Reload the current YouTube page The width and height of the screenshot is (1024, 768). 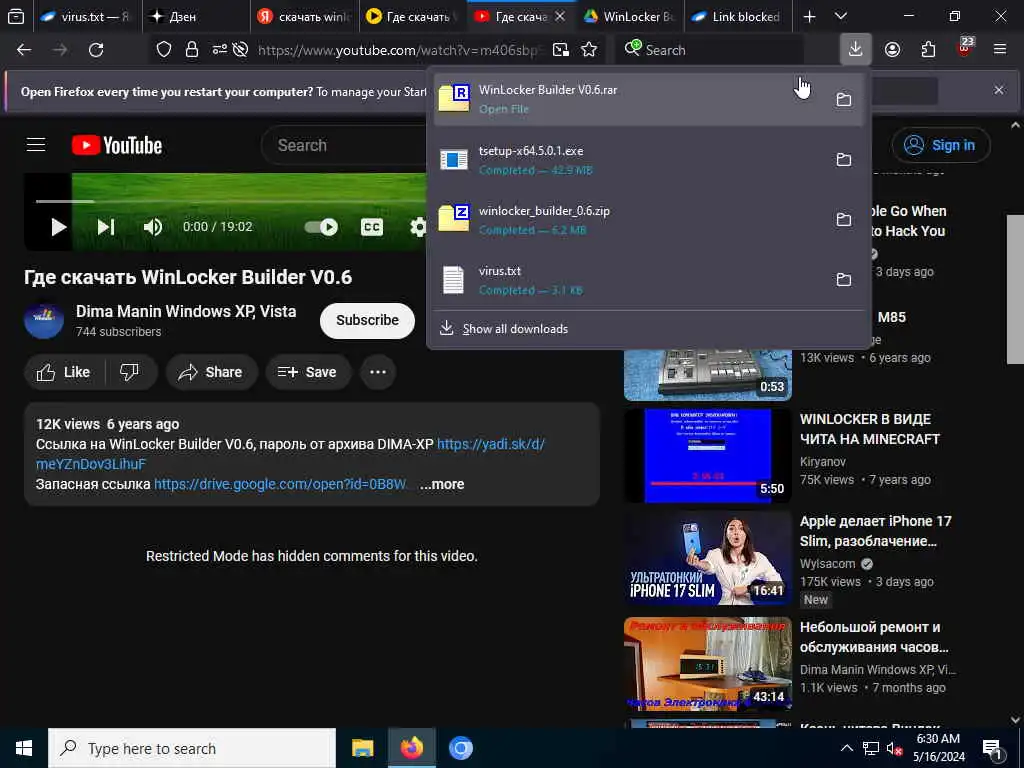(x=96, y=50)
